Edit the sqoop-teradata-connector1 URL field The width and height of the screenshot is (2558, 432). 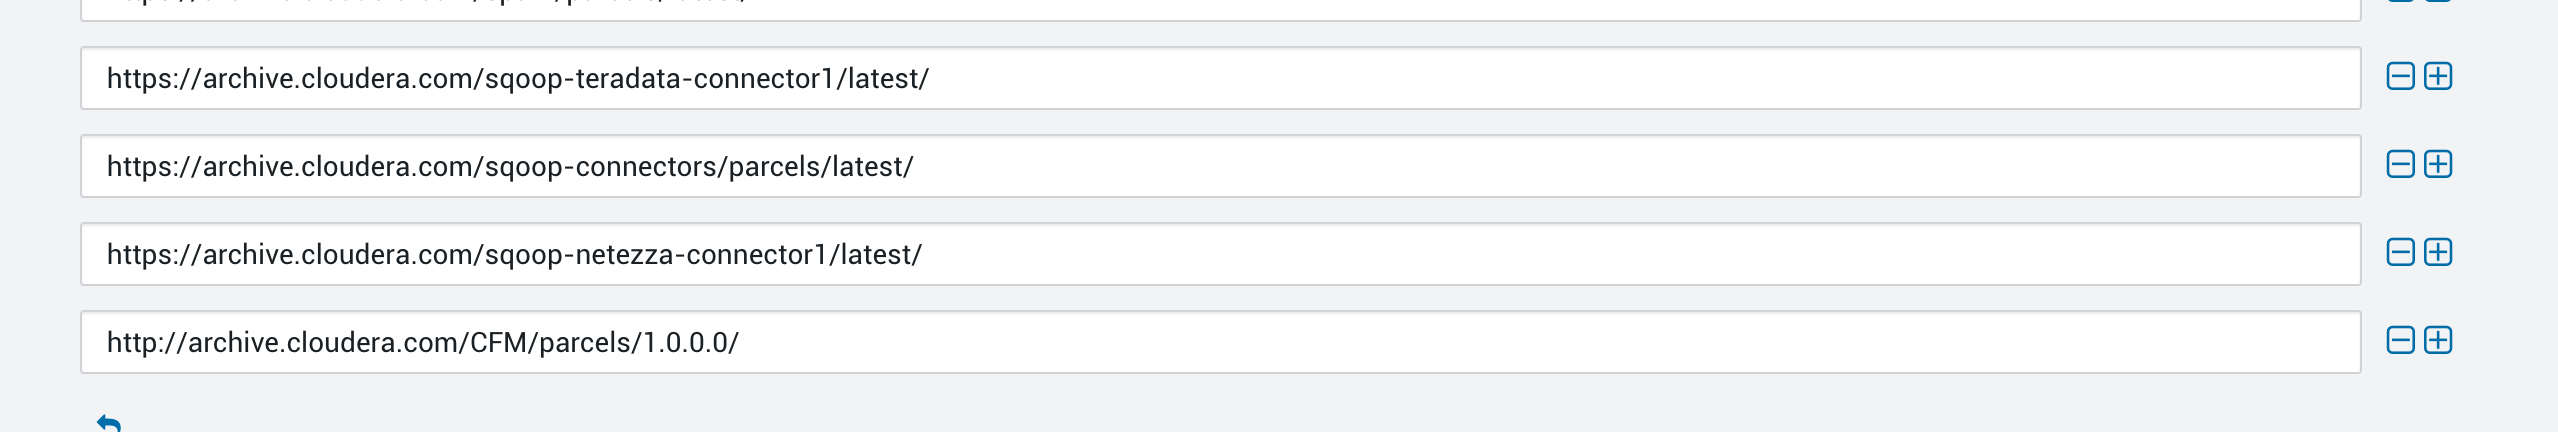(x=1220, y=78)
